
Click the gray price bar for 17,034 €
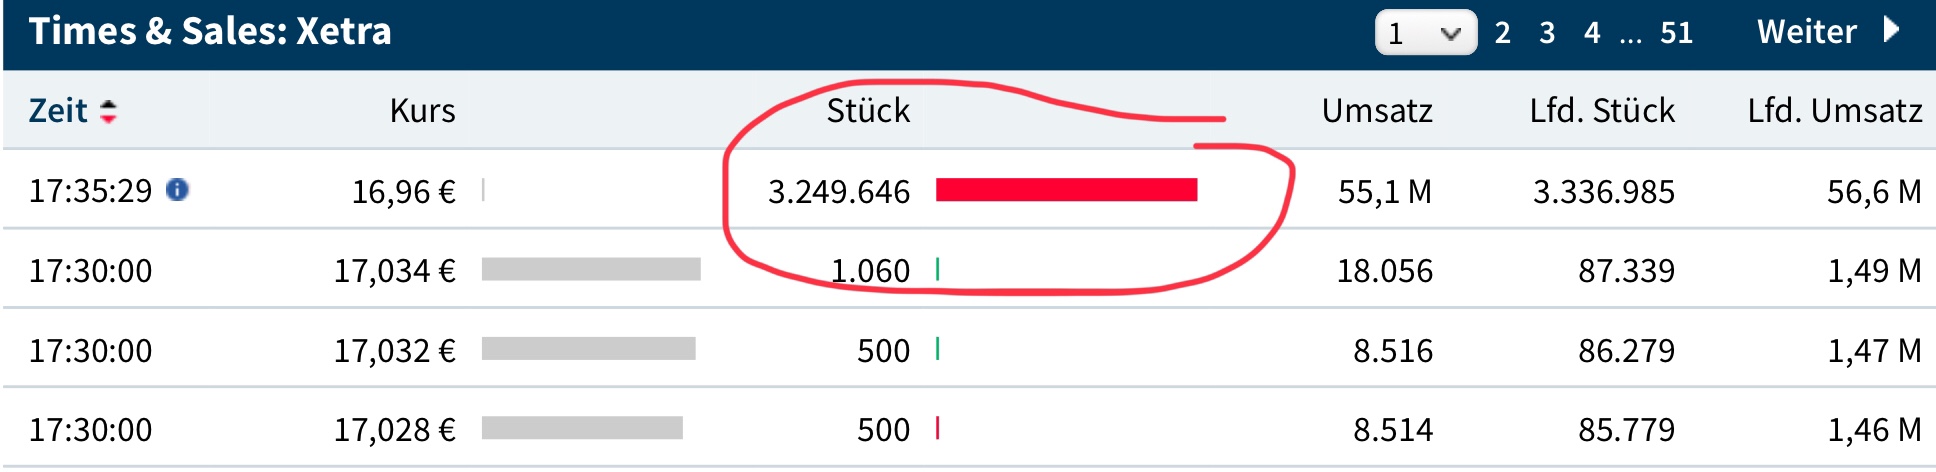591,269
